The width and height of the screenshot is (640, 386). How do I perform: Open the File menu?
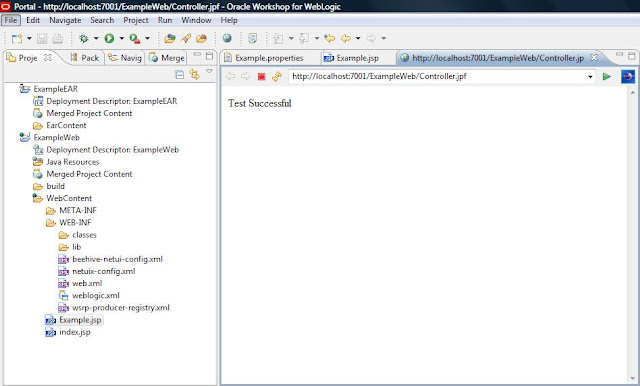(x=11, y=20)
